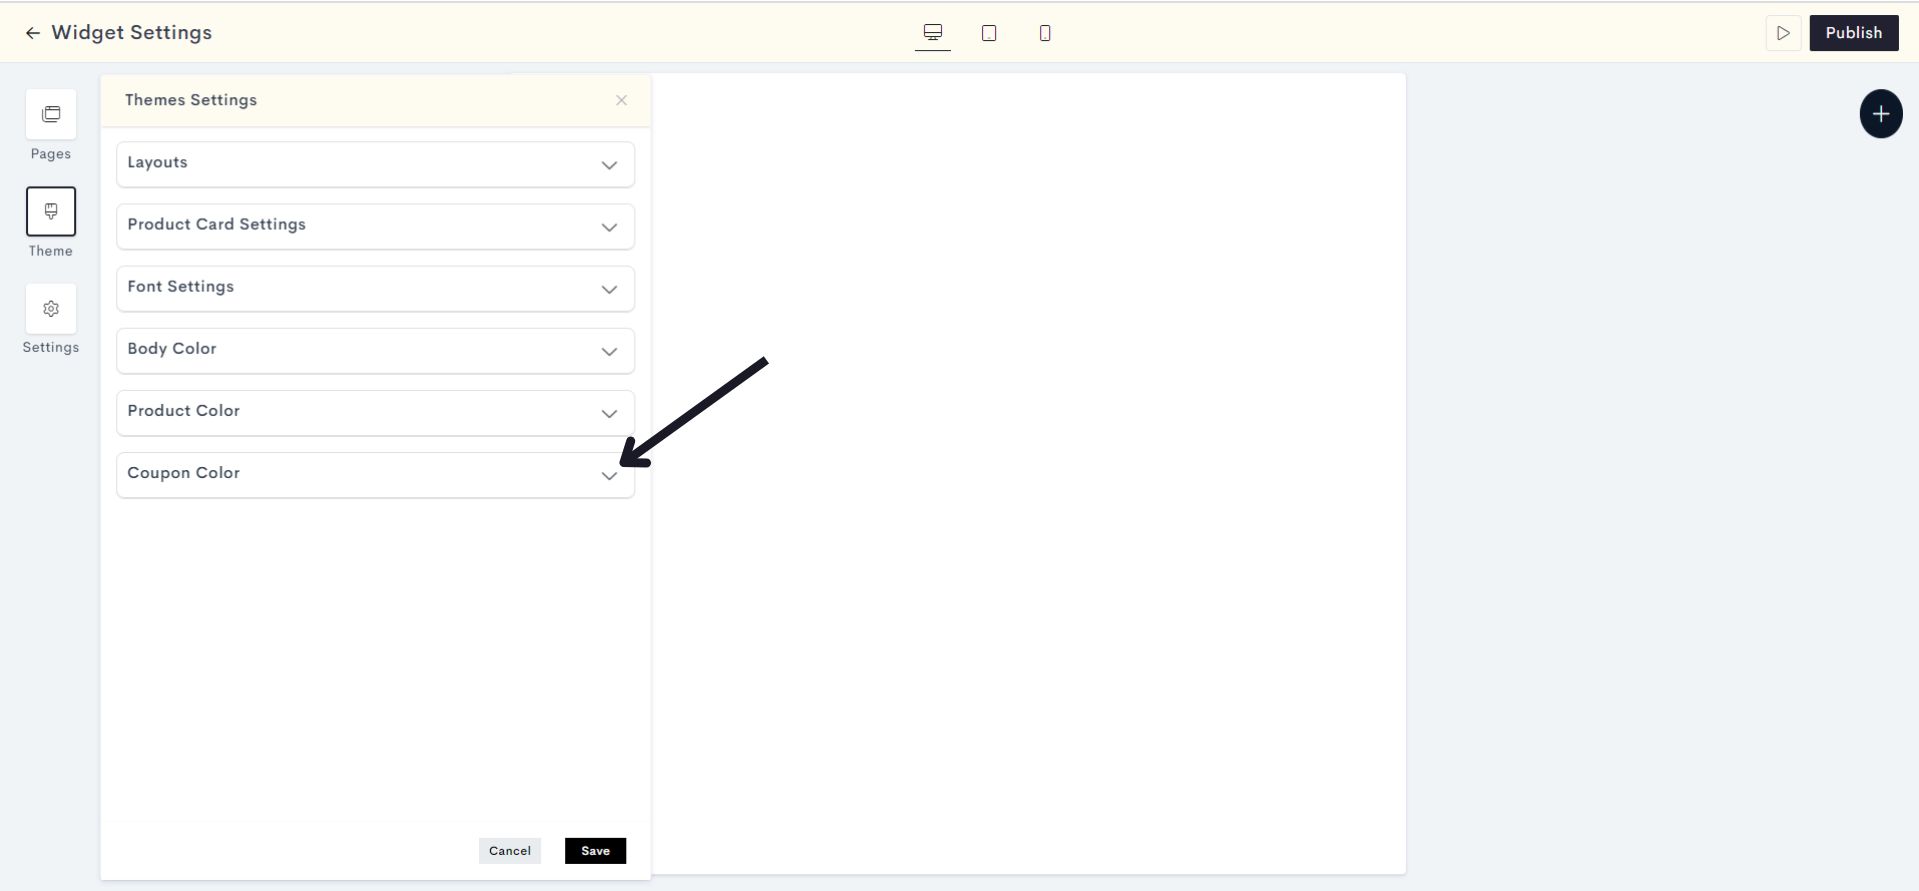Open the Pages sidebar icon
Image resolution: width=1919 pixels, height=891 pixels.
51,114
